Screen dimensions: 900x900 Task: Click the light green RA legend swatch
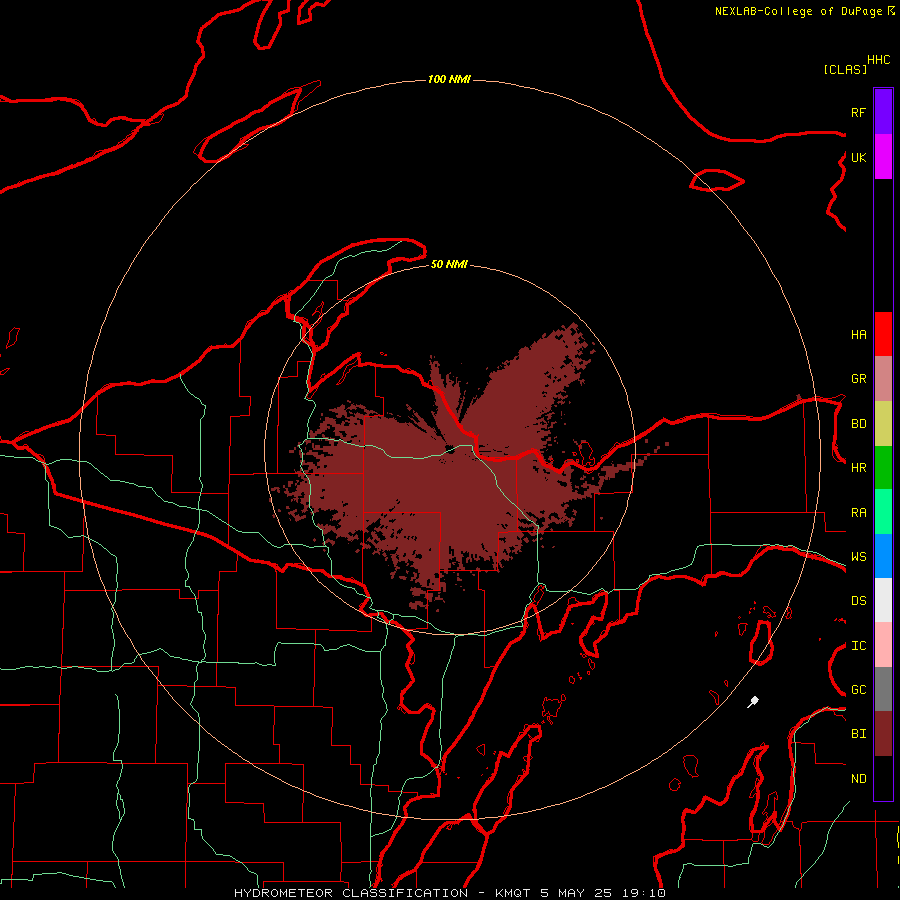[x=883, y=512]
